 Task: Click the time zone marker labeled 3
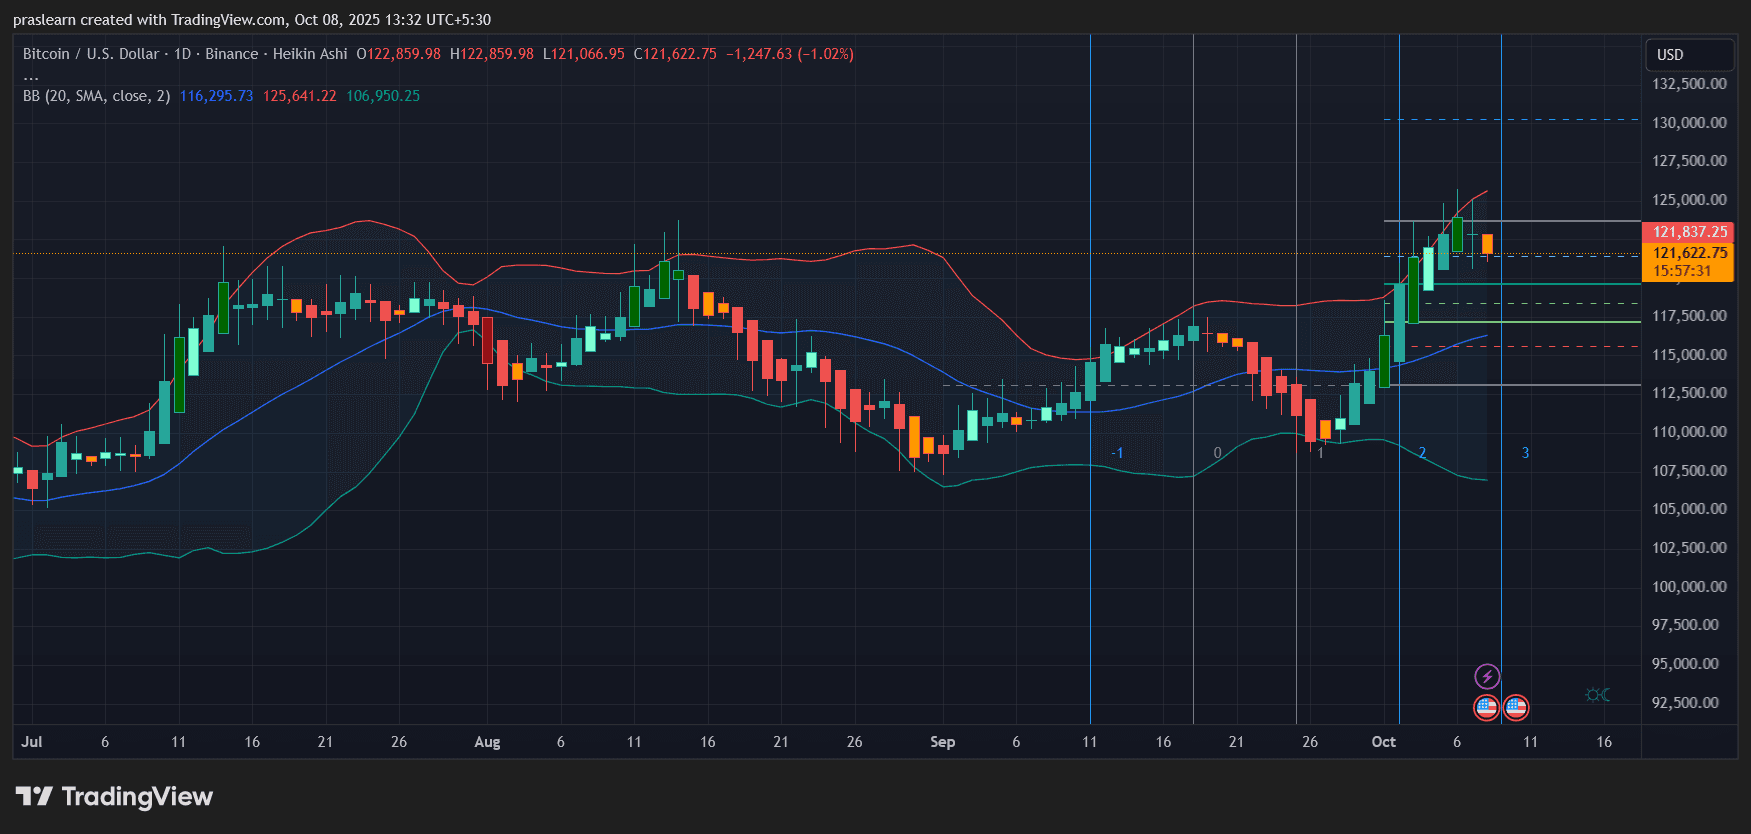pyautogui.click(x=1525, y=453)
